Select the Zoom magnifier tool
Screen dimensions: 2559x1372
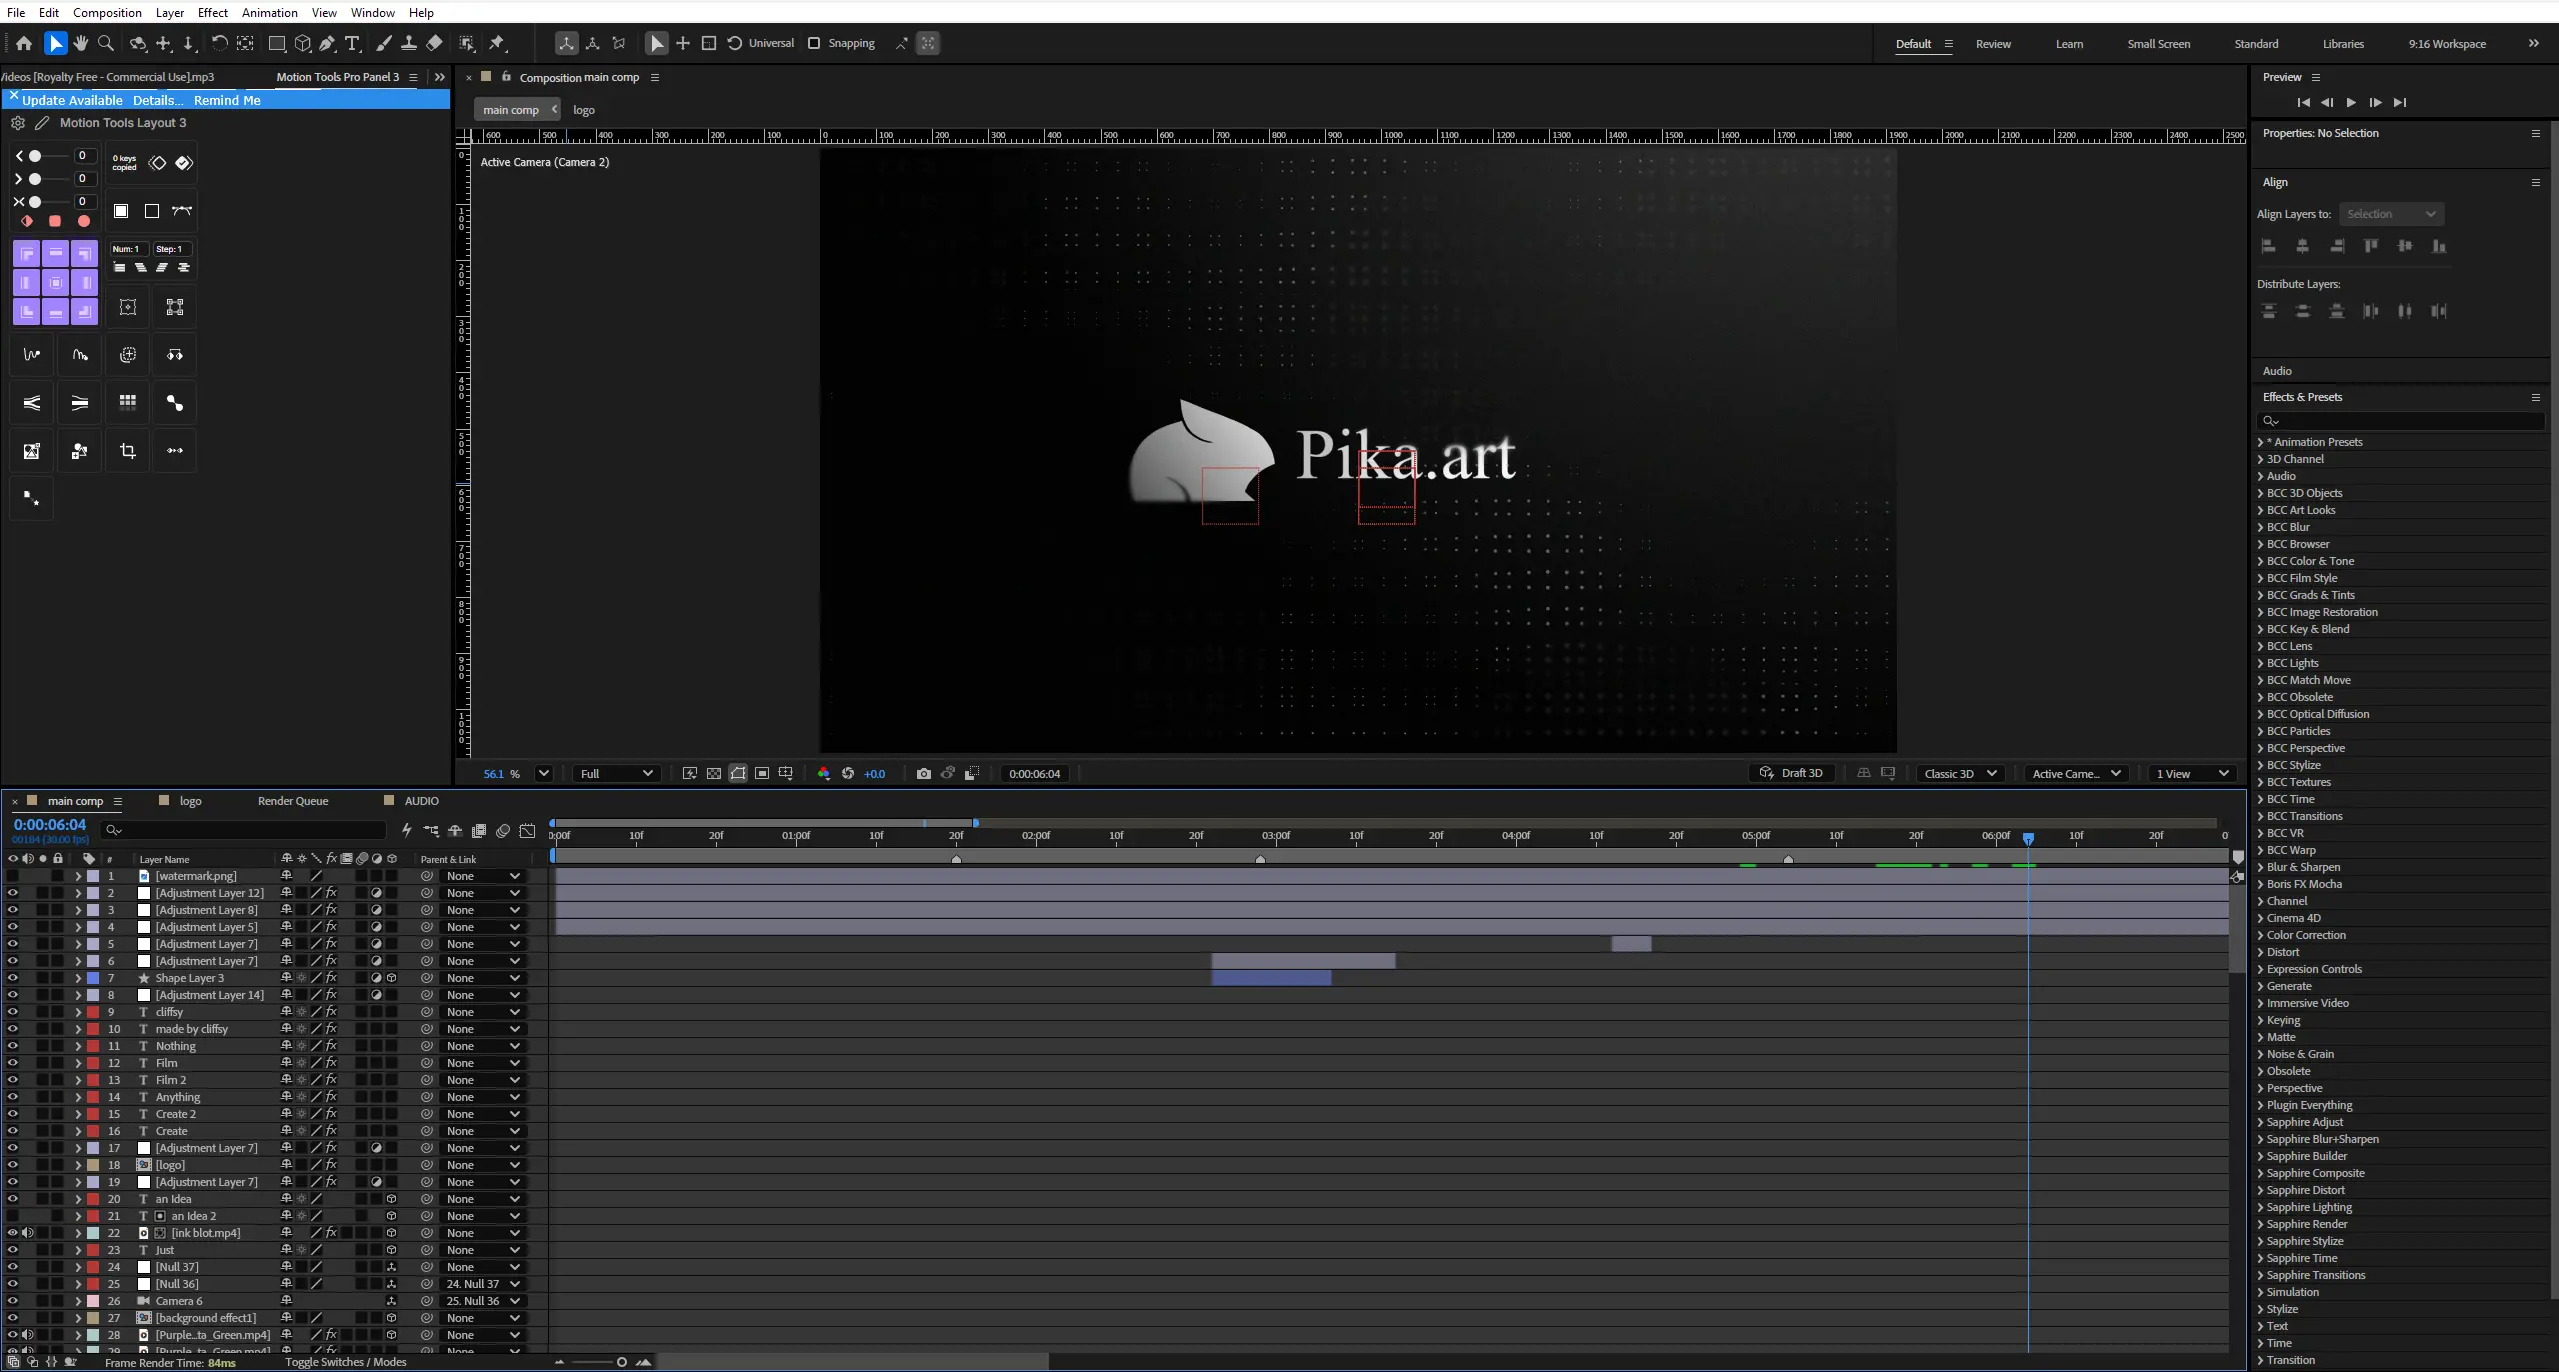coord(106,43)
